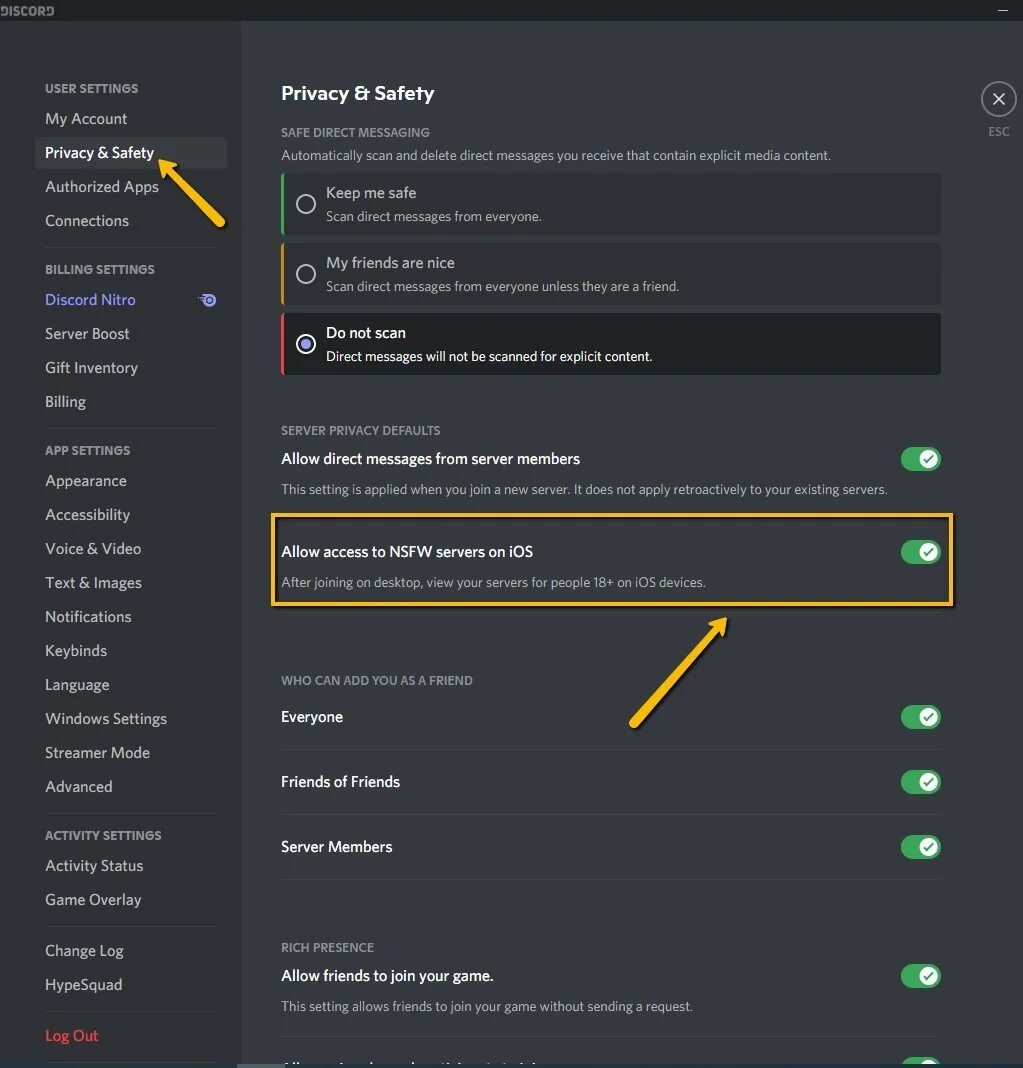Open Discord Nitro billing page

131,300
